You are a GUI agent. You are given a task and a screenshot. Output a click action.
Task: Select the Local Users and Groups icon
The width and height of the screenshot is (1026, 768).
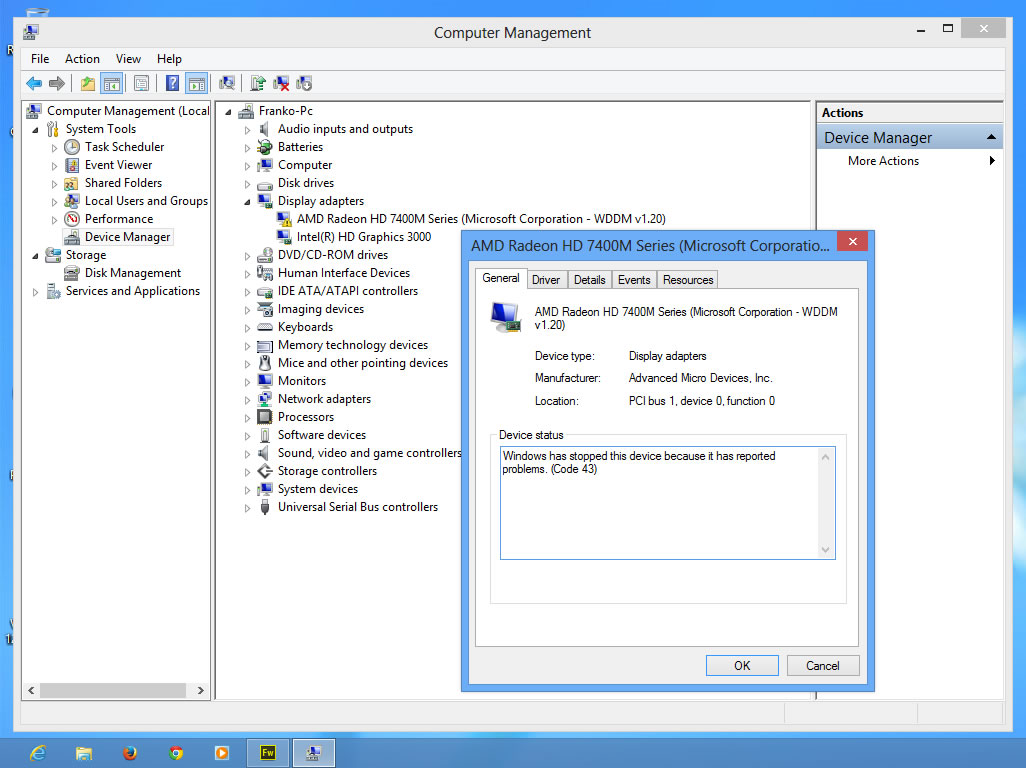[x=72, y=201]
